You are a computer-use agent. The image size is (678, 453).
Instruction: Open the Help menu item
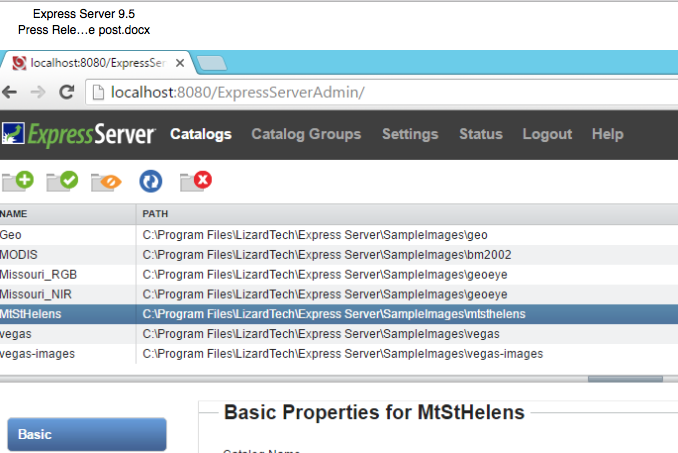coord(608,134)
